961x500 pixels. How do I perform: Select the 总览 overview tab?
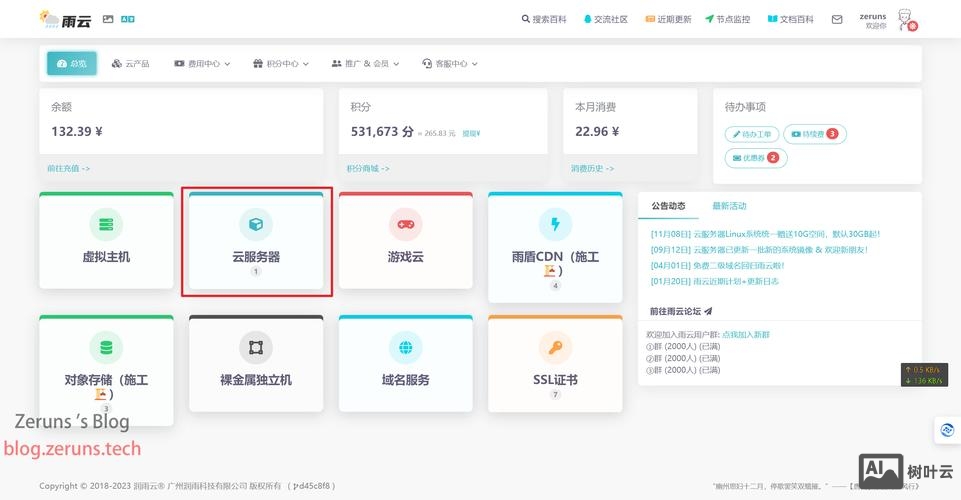point(72,63)
